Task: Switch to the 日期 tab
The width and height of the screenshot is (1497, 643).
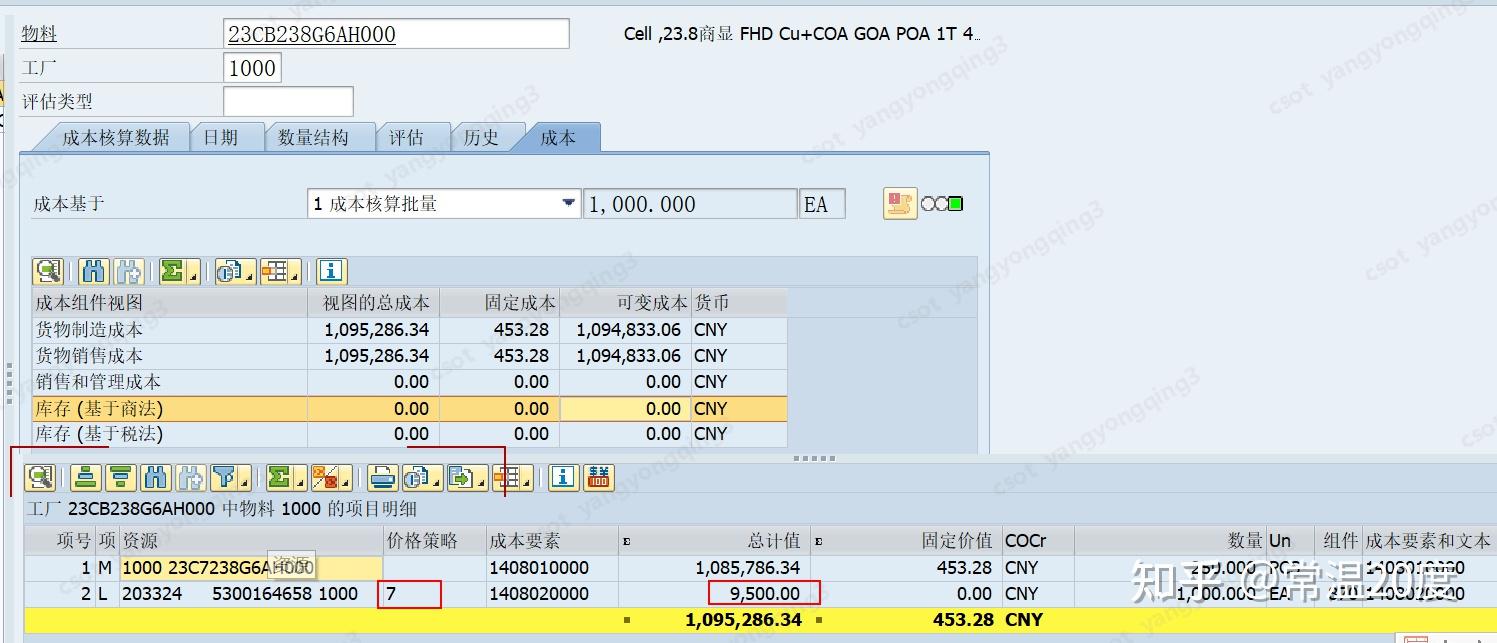Action: tap(226, 137)
